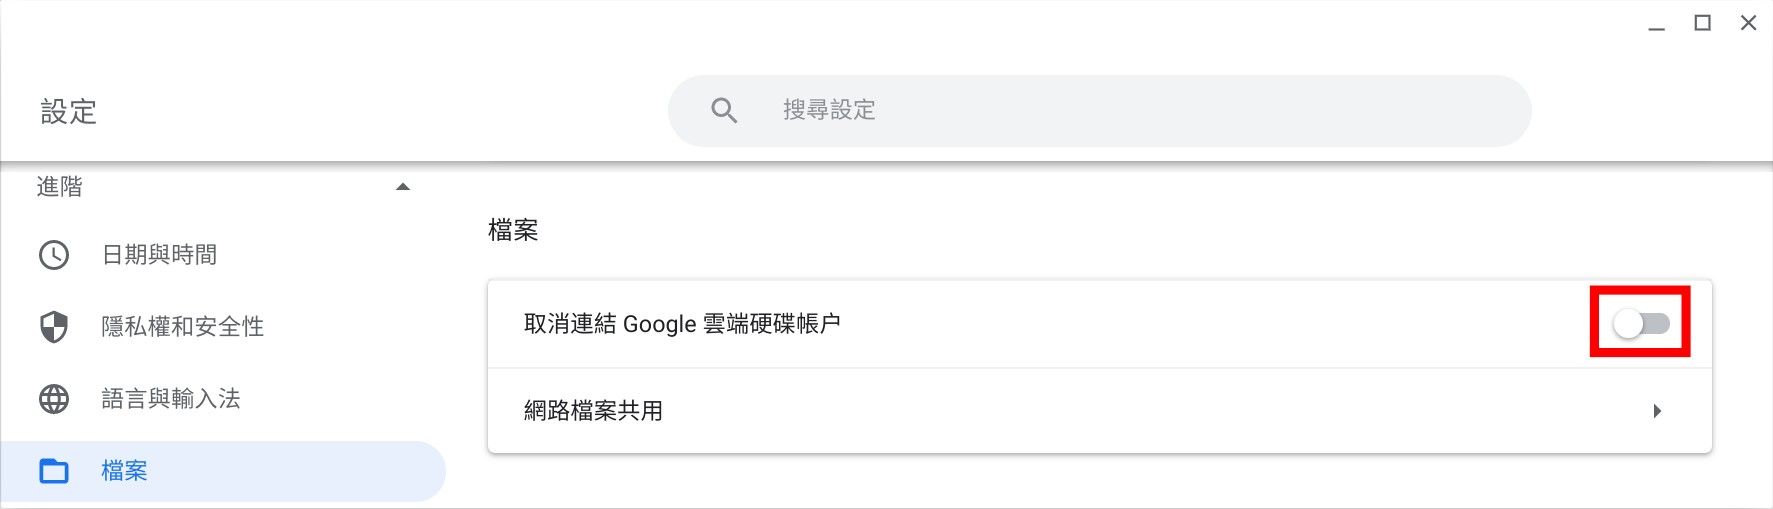Open 網路檔案共用 using its right arrow
This screenshot has height=509, width=1773.
pyautogui.click(x=1657, y=411)
